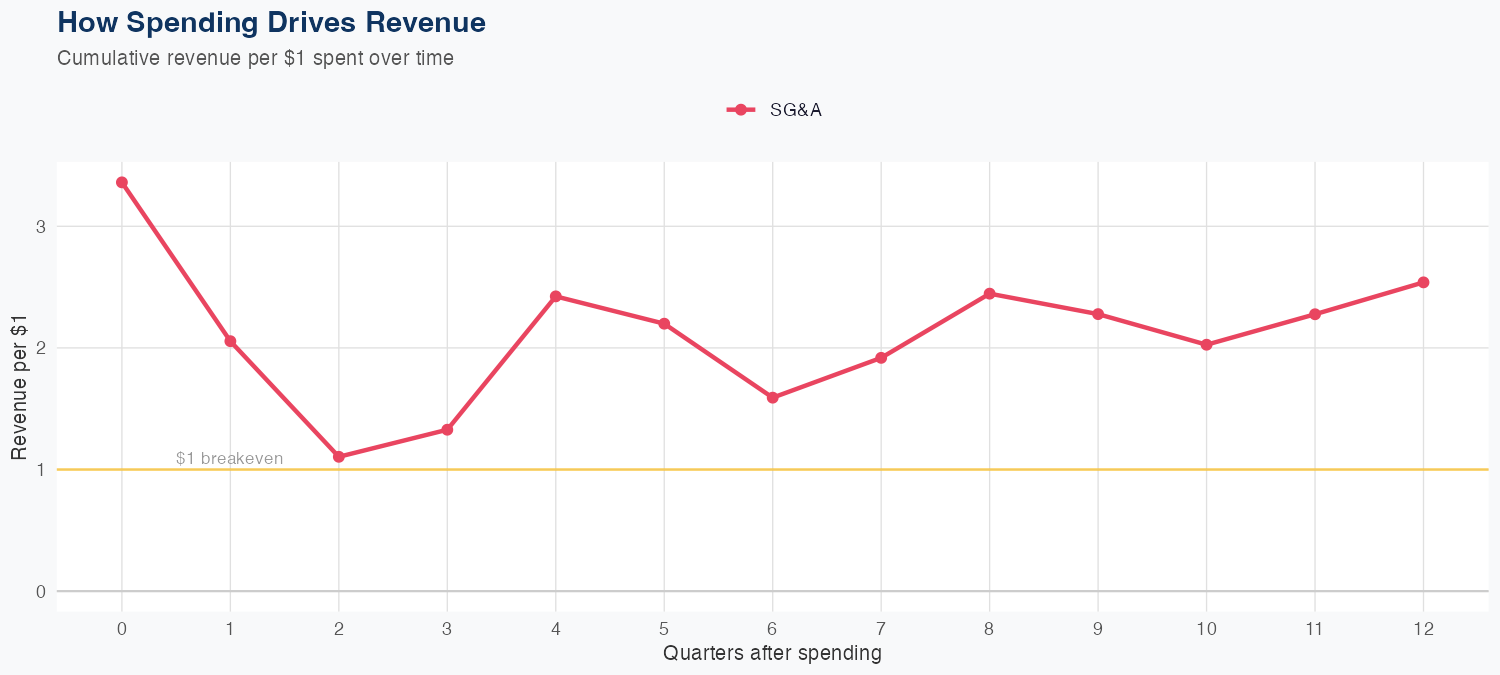1500x675 pixels.
Task: Click the final data point at quarter 12
Action: [x=1423, y=282]
